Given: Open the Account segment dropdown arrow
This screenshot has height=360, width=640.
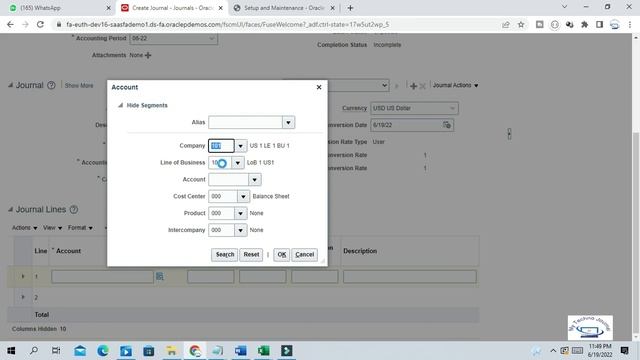Looking at the screenshot, I should click(254, 180).
